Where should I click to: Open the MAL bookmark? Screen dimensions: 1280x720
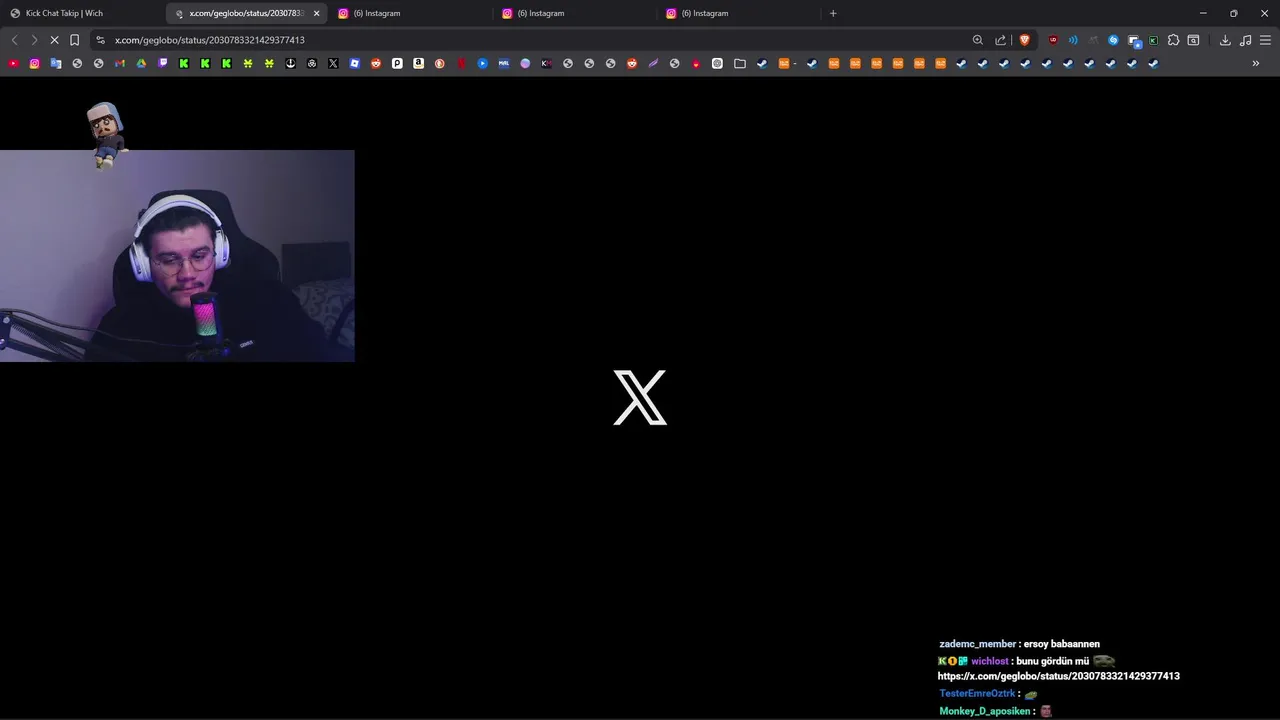504,63
